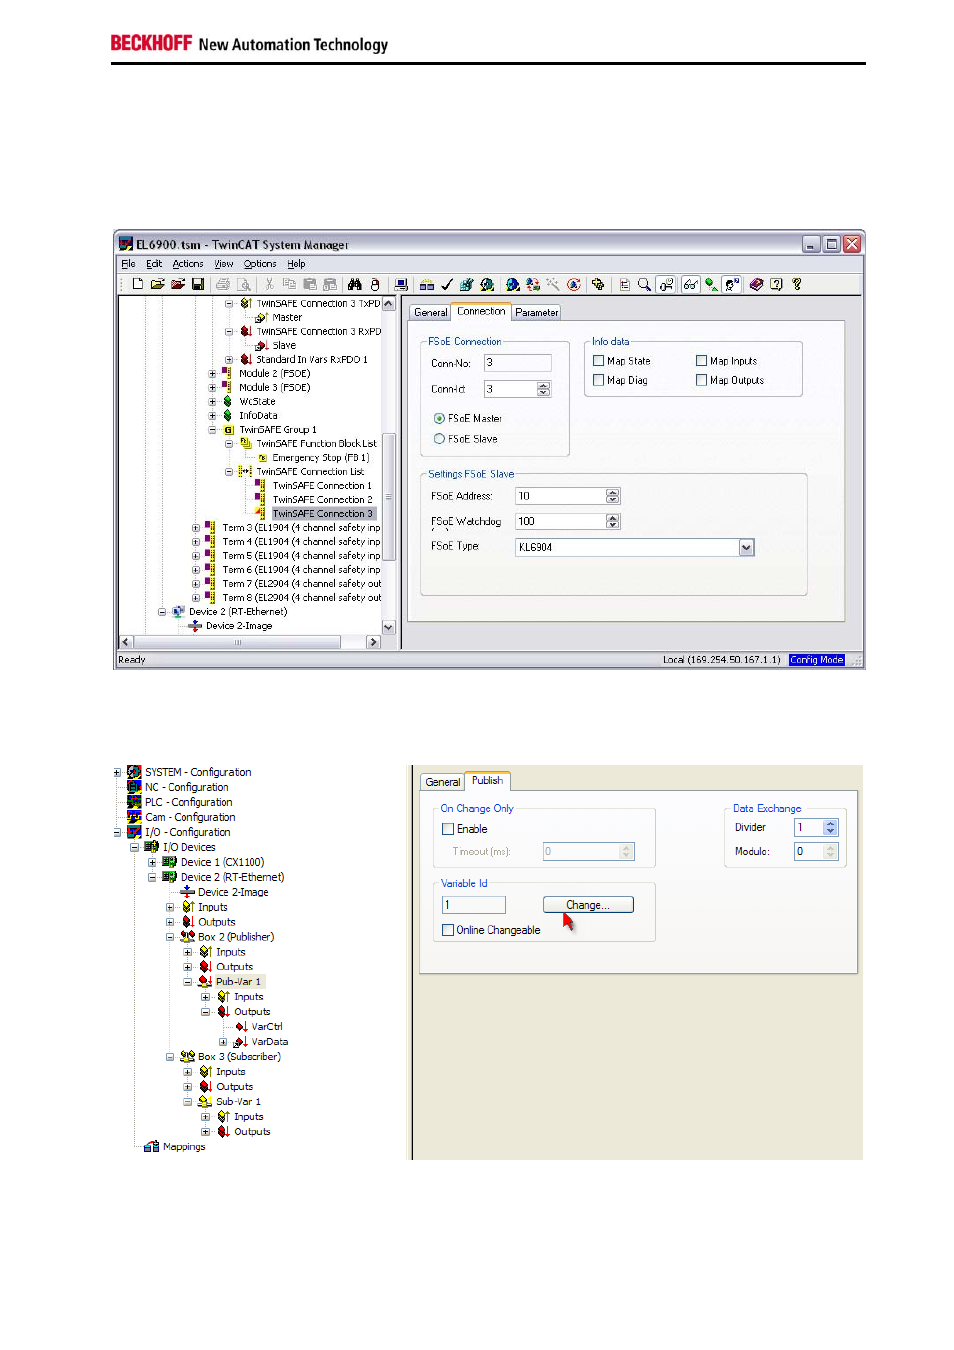Click the Save floppy disk icon

click(x=198, y=284)
